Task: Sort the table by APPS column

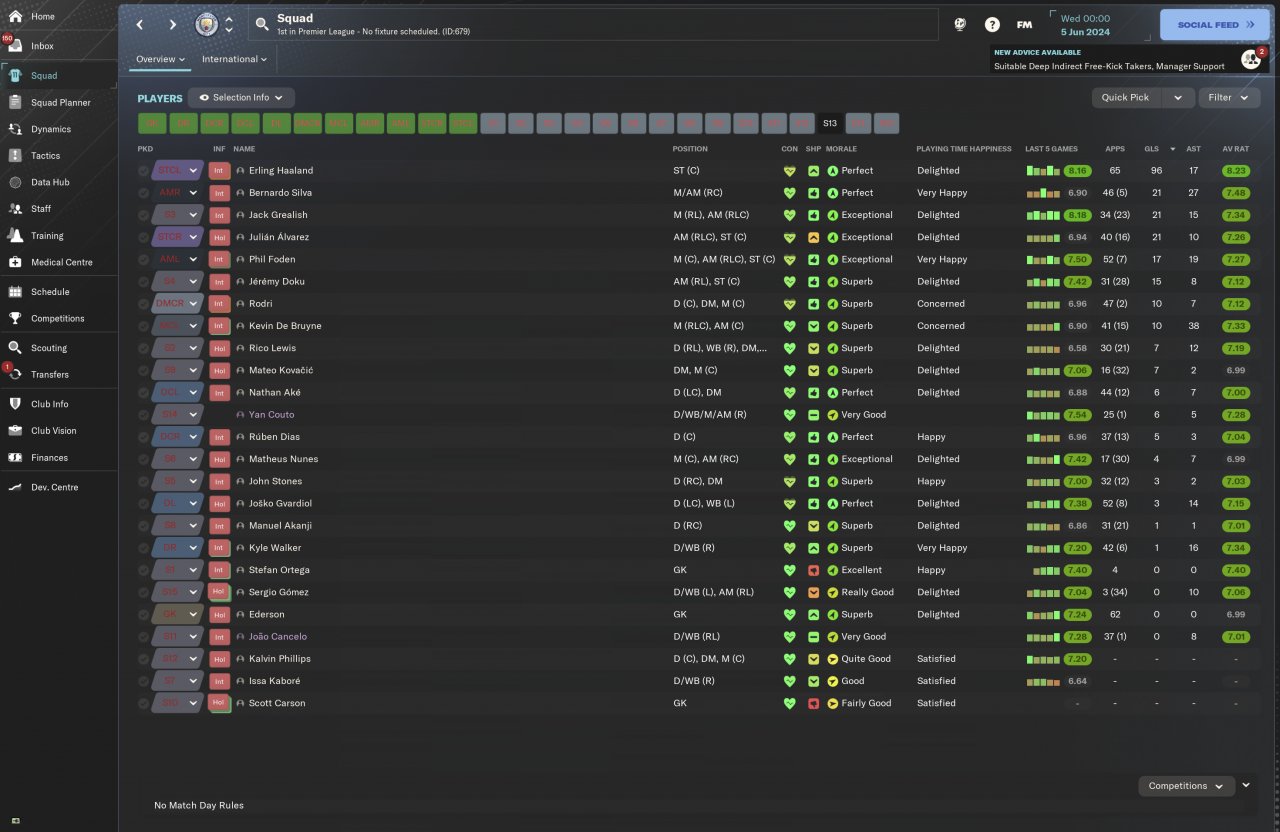Action: coord(1114,149)
